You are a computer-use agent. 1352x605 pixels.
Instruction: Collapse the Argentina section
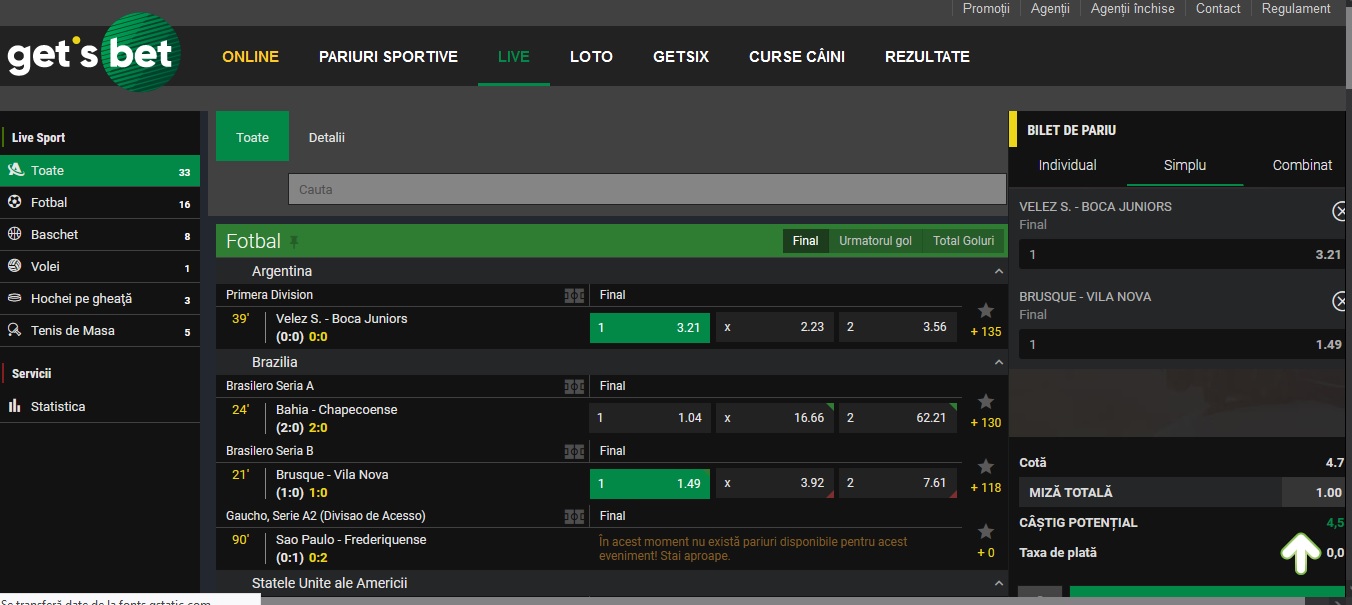coord(998,272)
